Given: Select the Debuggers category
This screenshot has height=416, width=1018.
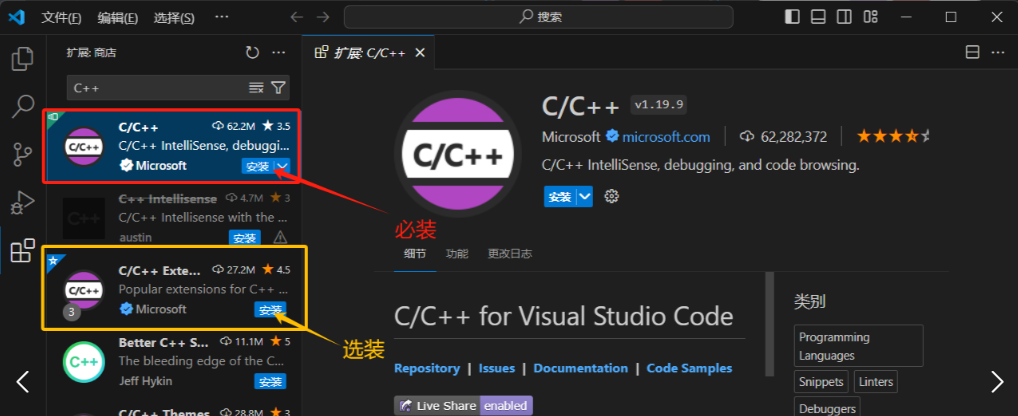Looking at the screenshot, I should point(826,408).
